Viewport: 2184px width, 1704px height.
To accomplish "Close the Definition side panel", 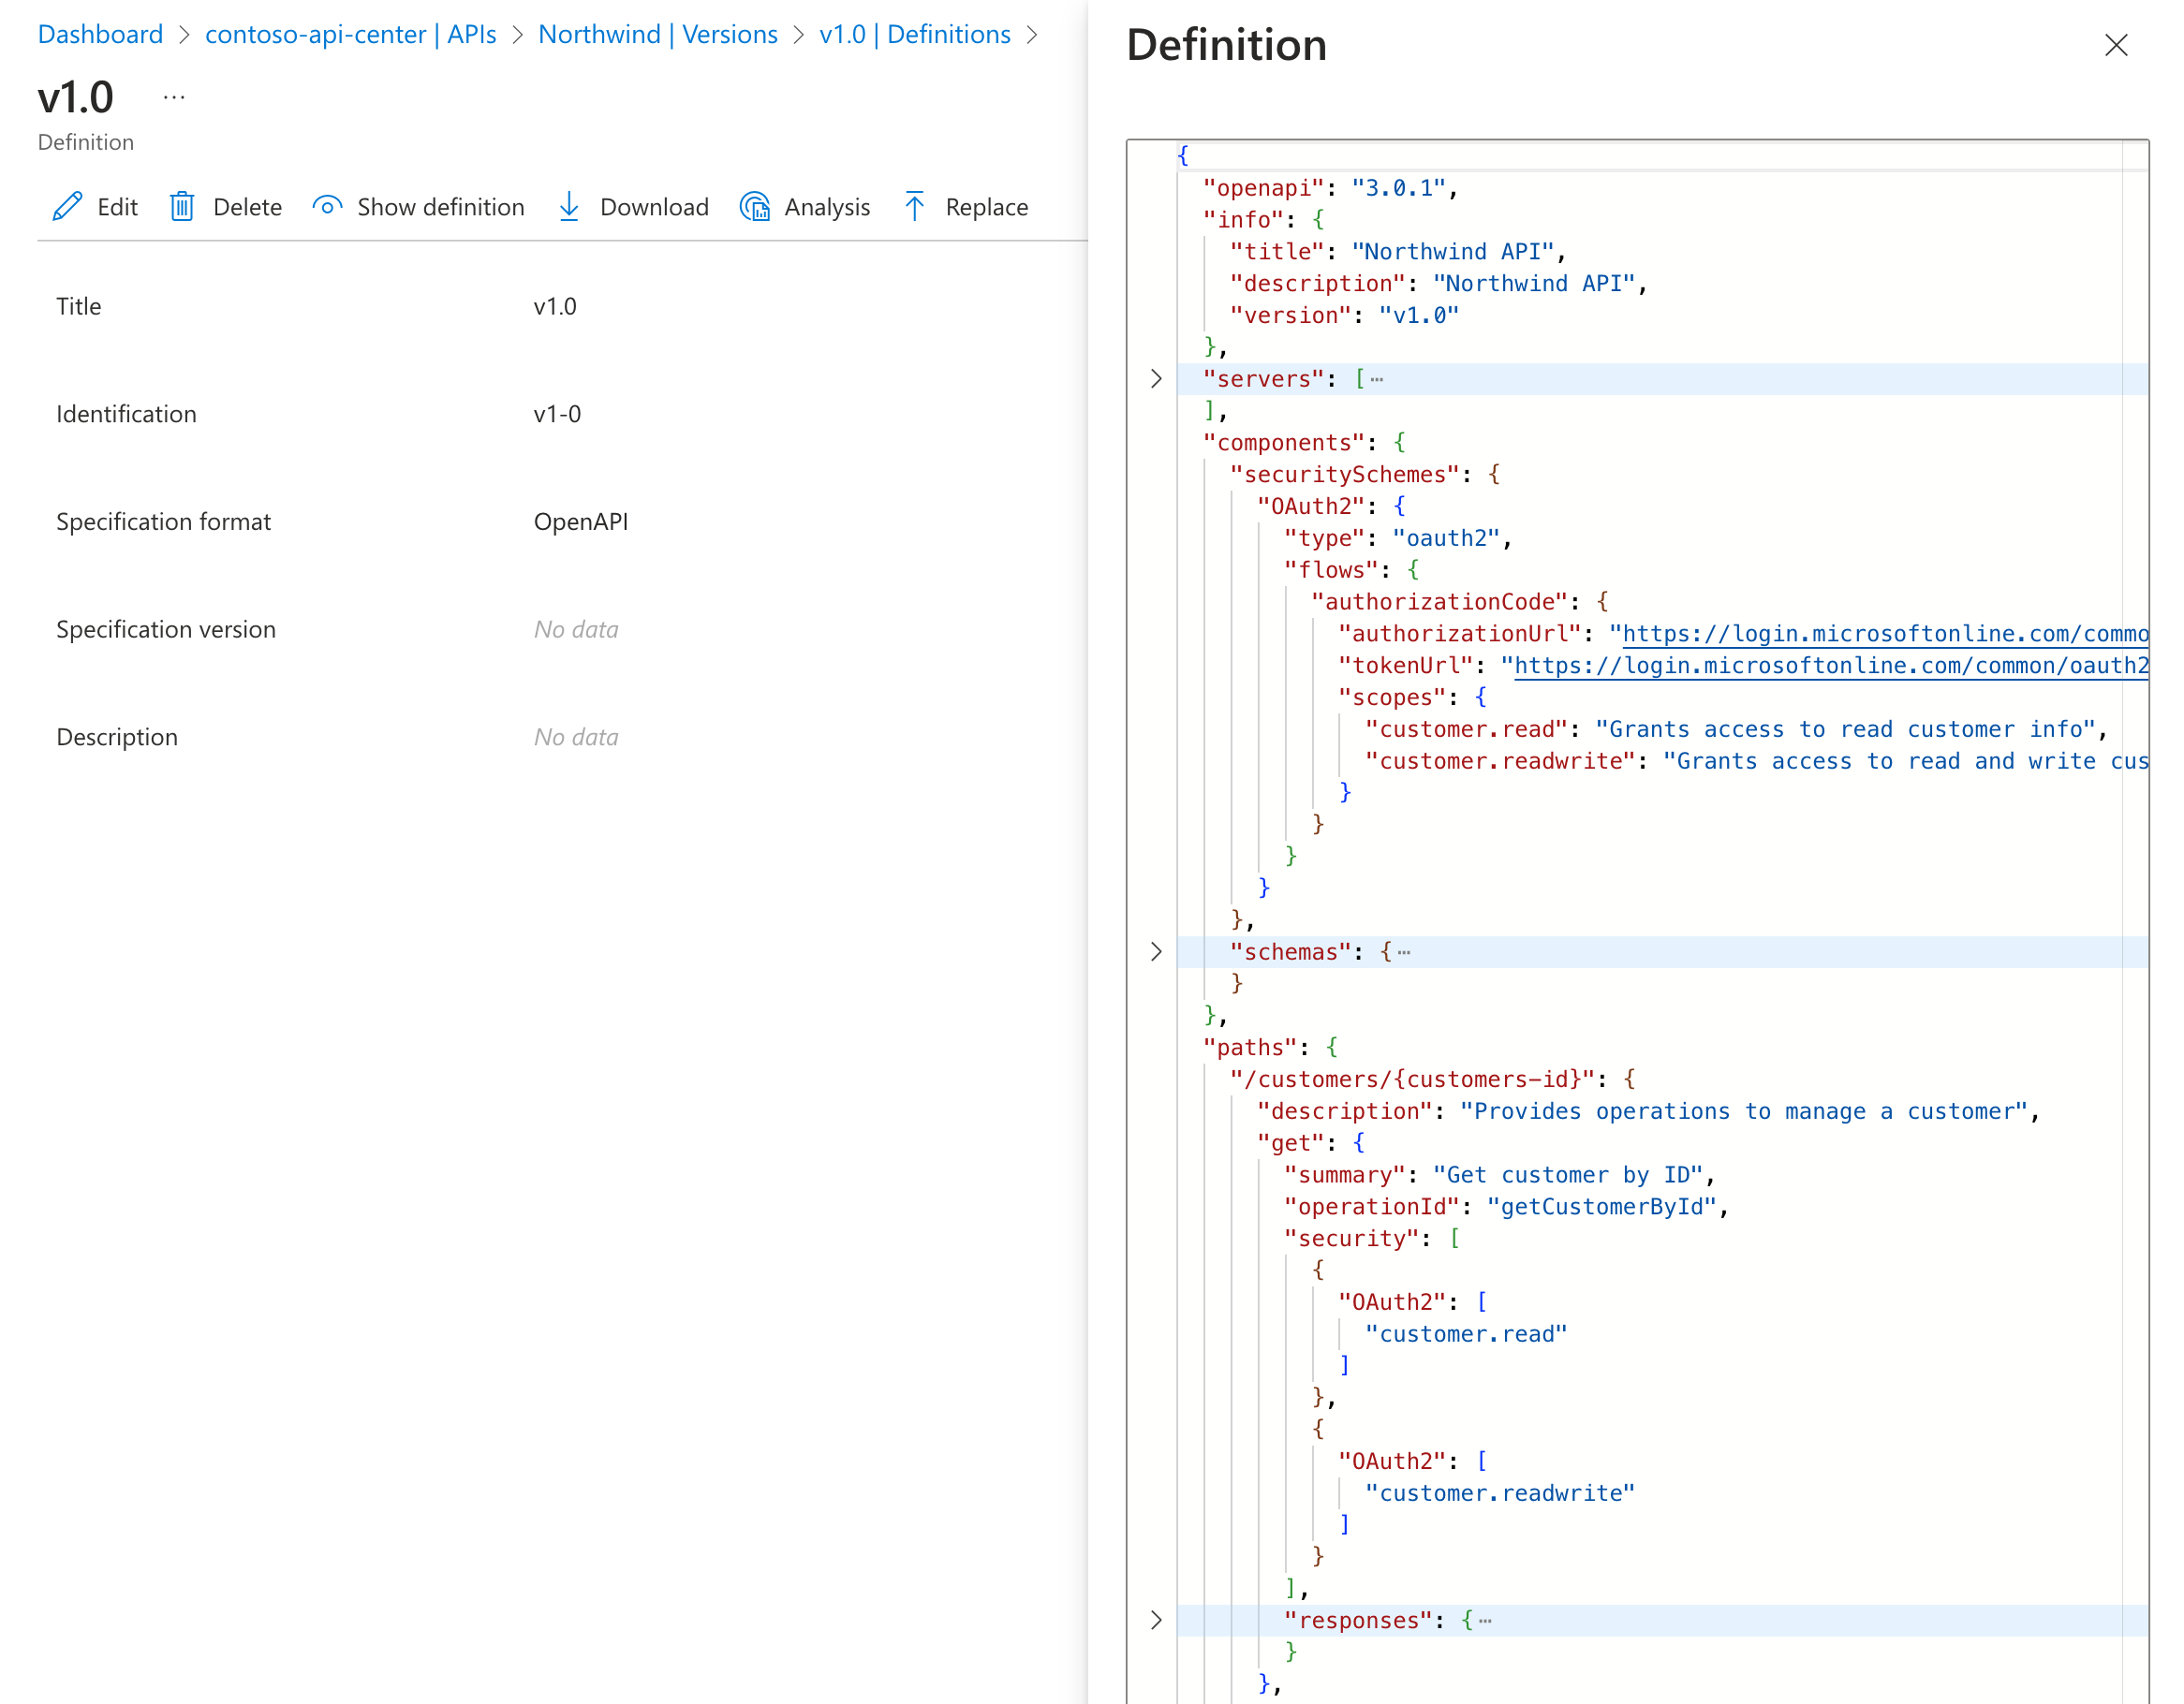I will tap(2115, 45).
